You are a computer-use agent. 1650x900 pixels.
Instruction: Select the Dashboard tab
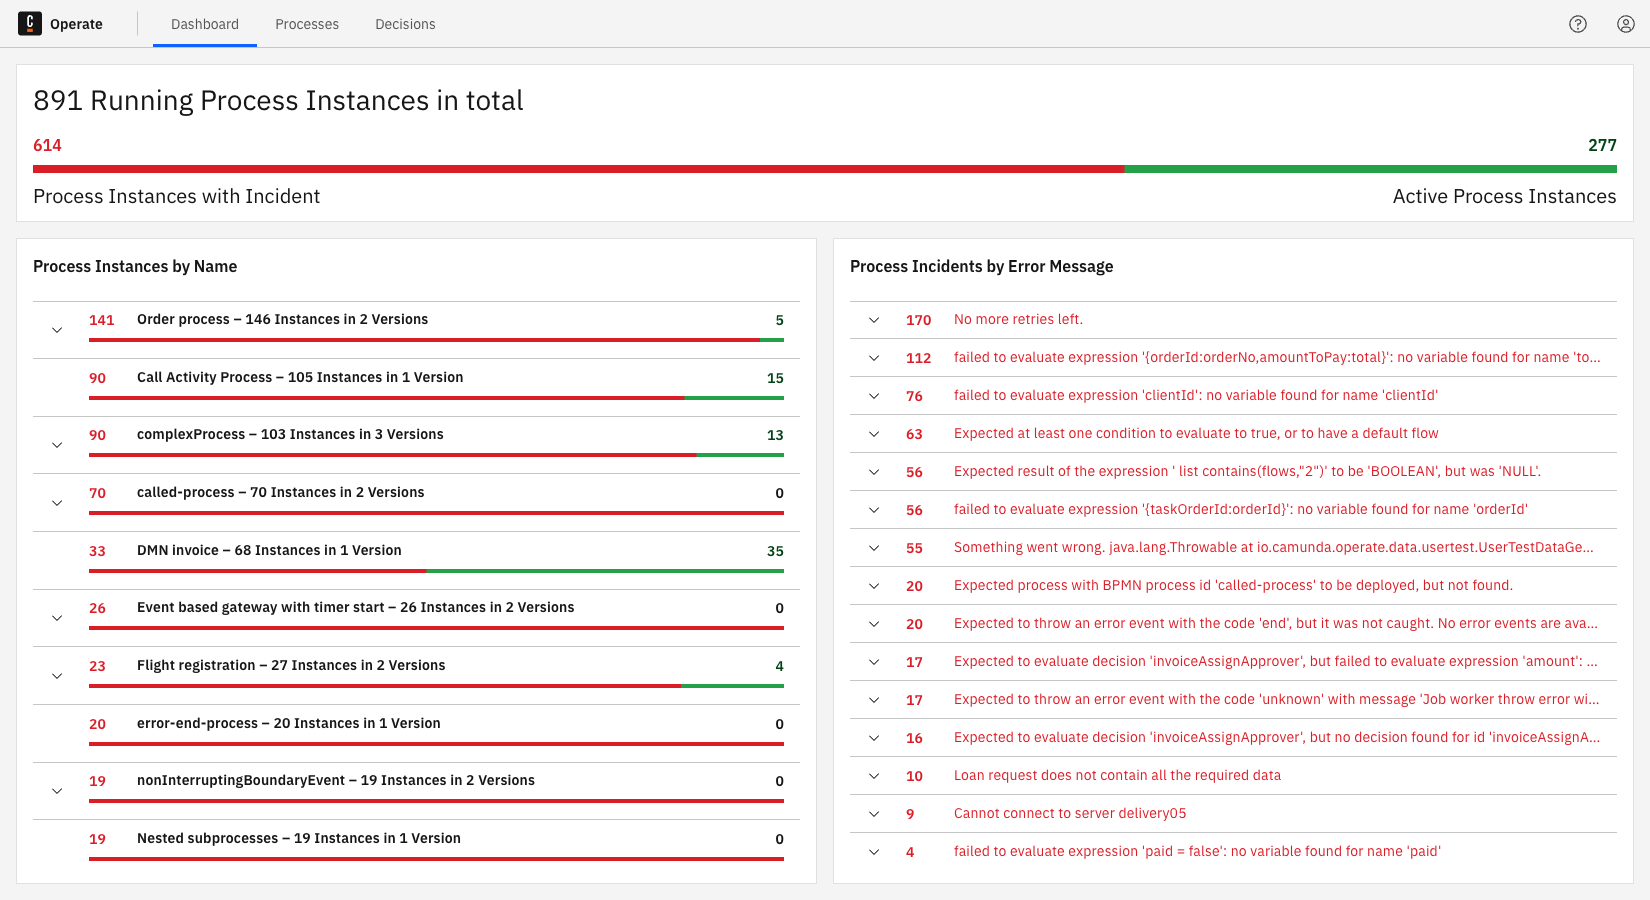tap(205, 24)
